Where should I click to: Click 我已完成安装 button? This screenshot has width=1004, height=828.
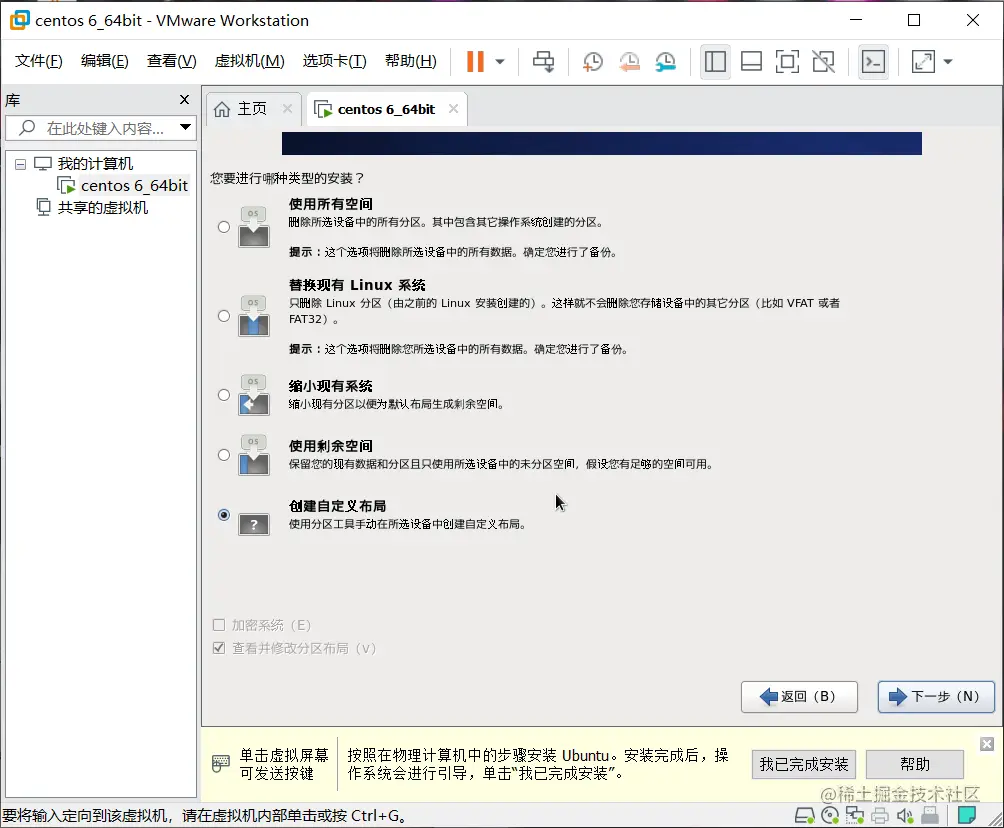click(x=804, y=764)
